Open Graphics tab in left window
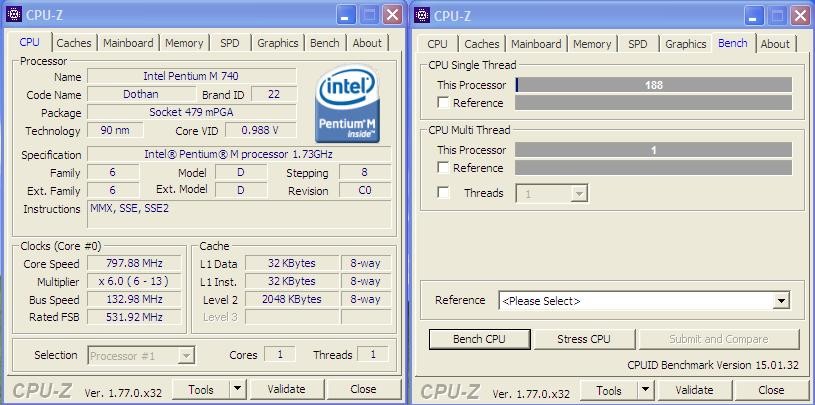 tap(278, 43)
